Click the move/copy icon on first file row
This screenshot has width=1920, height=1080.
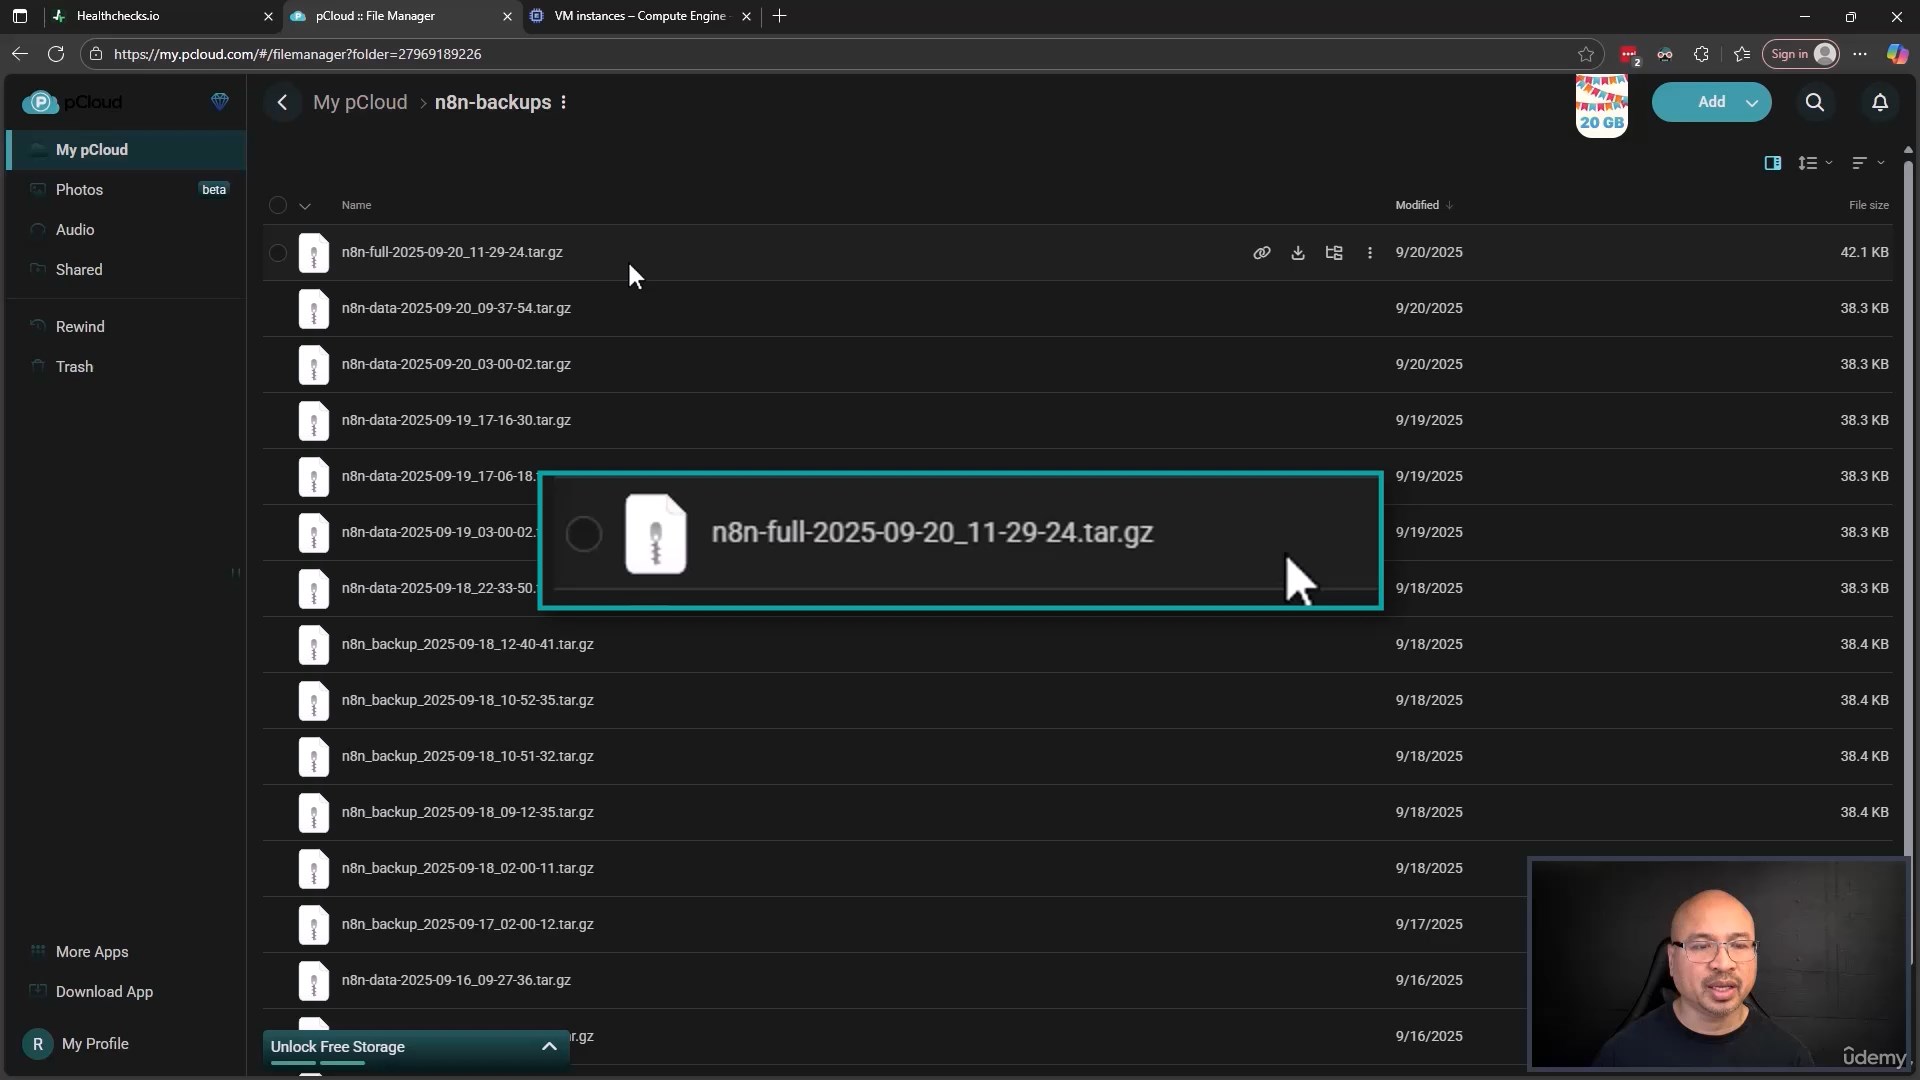pos(1334,253)
